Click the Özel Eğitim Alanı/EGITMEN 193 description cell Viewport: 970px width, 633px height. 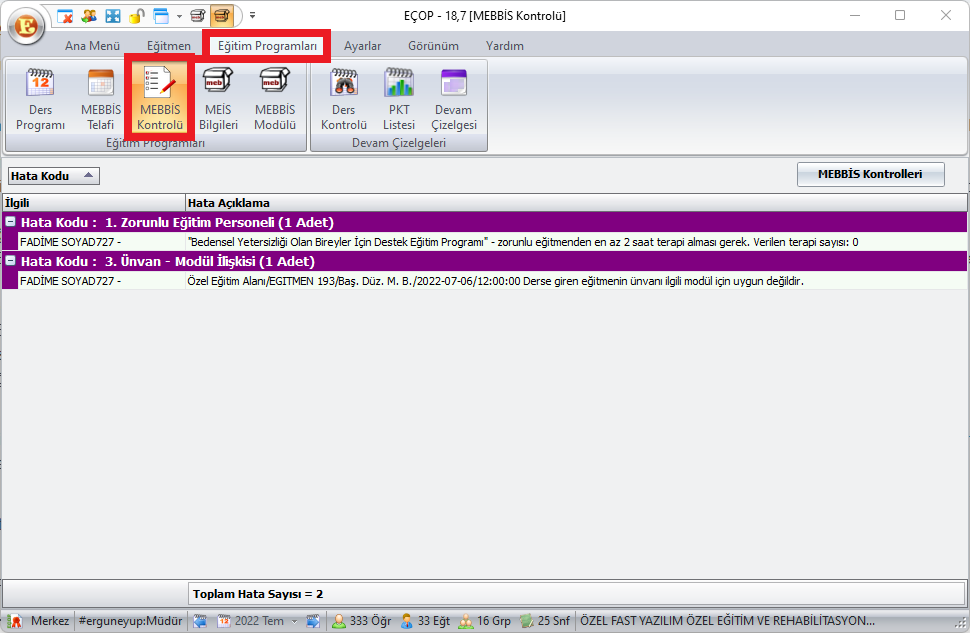point(576,281)
